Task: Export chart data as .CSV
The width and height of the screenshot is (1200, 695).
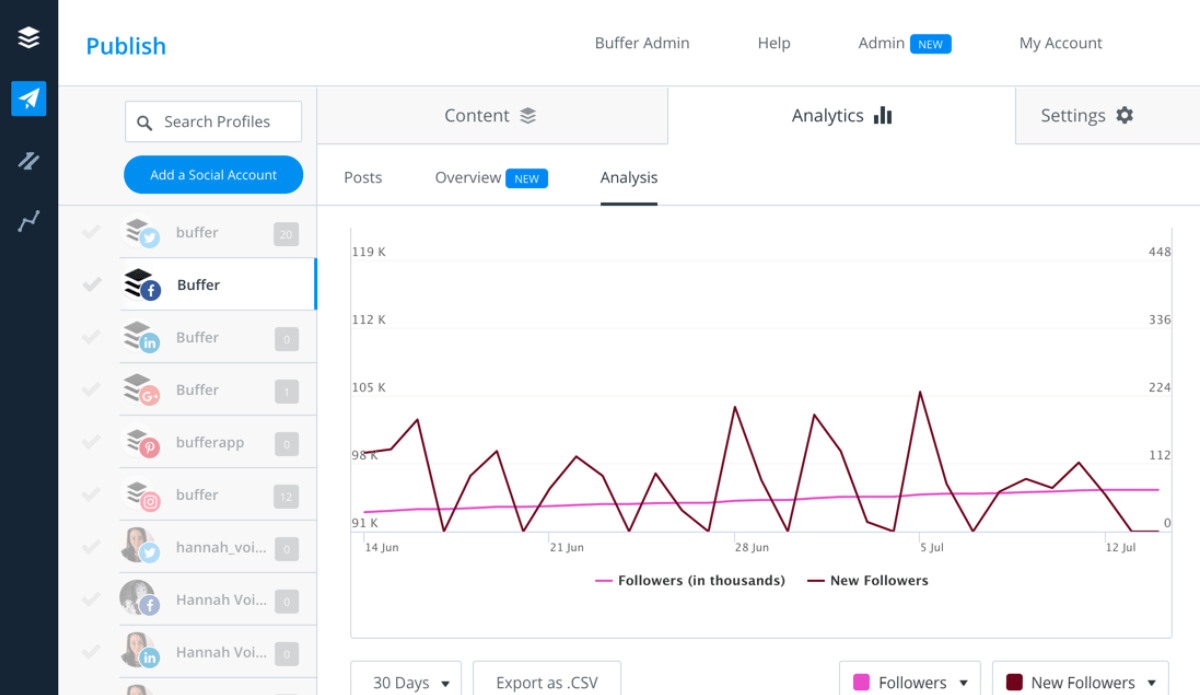Action: tap(546, 682)
